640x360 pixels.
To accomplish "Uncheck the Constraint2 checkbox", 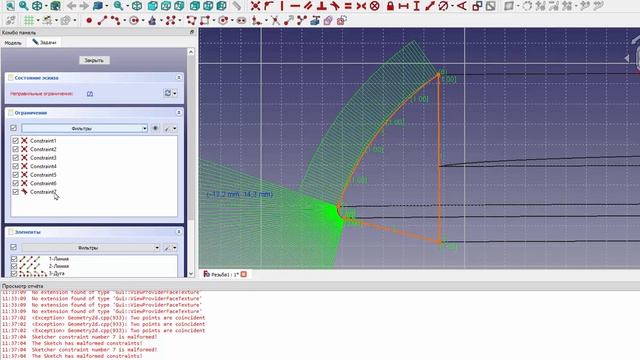I will coord(16,149).
